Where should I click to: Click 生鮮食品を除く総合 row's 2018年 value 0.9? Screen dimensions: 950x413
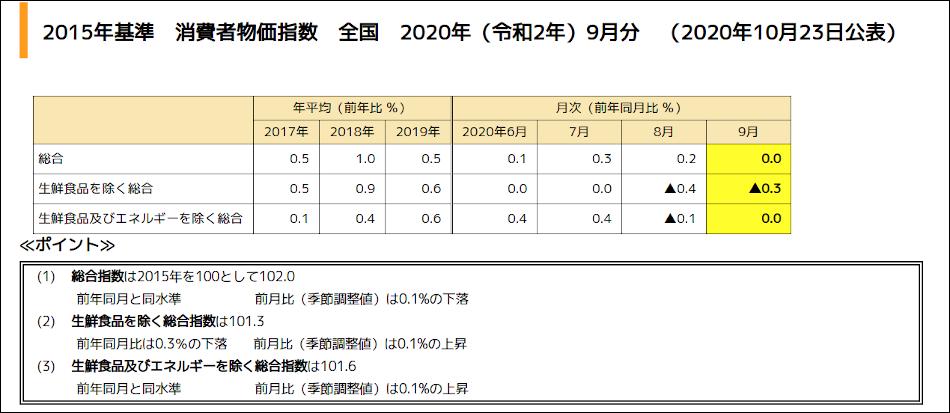coord(366,189)
